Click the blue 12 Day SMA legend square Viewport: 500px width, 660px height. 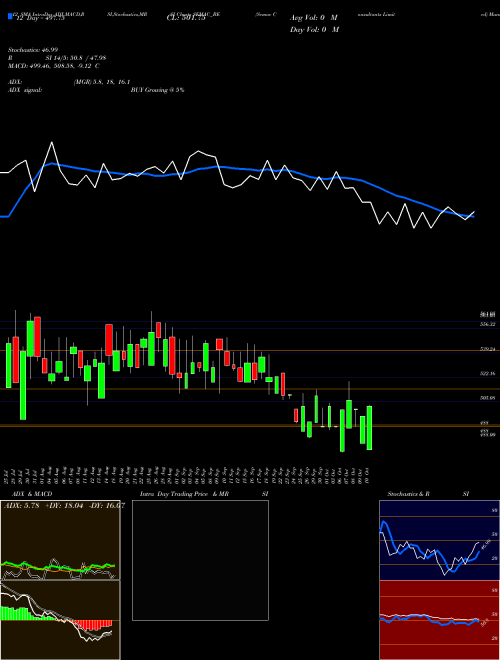[11, 17]
